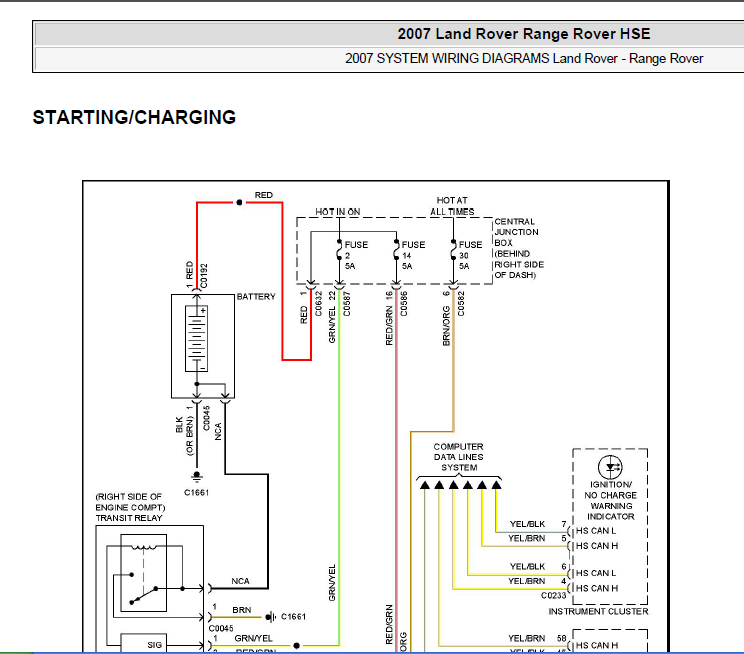Click the CENTRAL JUNCTION BOX description
Viewport: 744px width, 654px height.
[519, 248]
